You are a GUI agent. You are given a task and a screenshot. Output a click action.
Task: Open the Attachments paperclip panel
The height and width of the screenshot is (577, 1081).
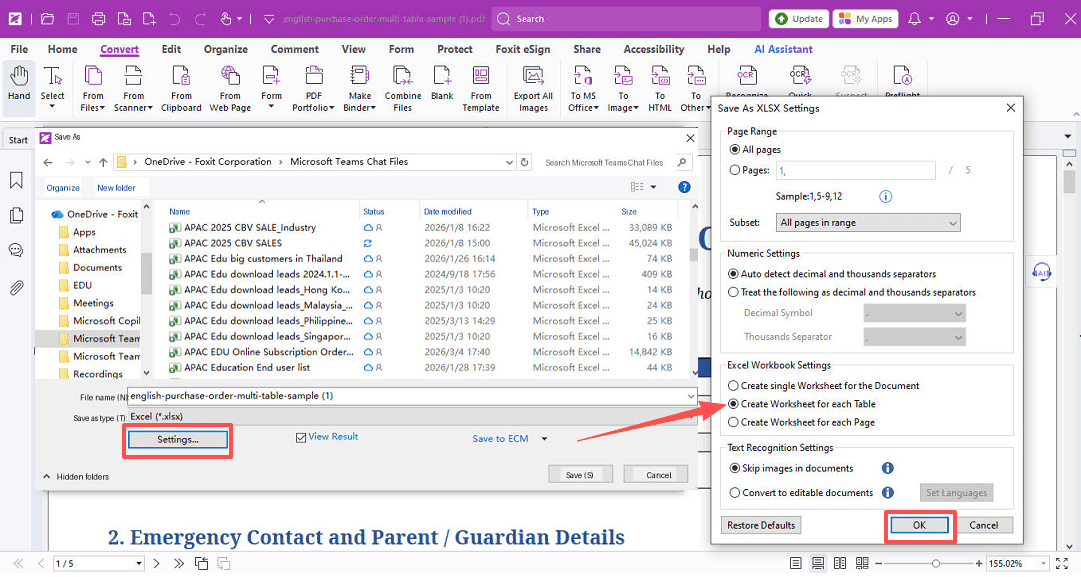[x=17, y=287]
